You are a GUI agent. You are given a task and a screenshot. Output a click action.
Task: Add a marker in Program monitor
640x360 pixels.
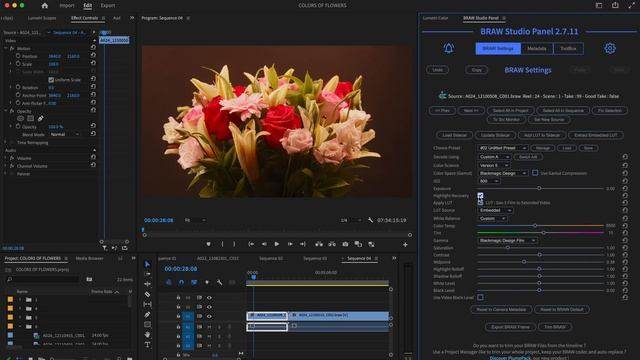click(209, 244)
